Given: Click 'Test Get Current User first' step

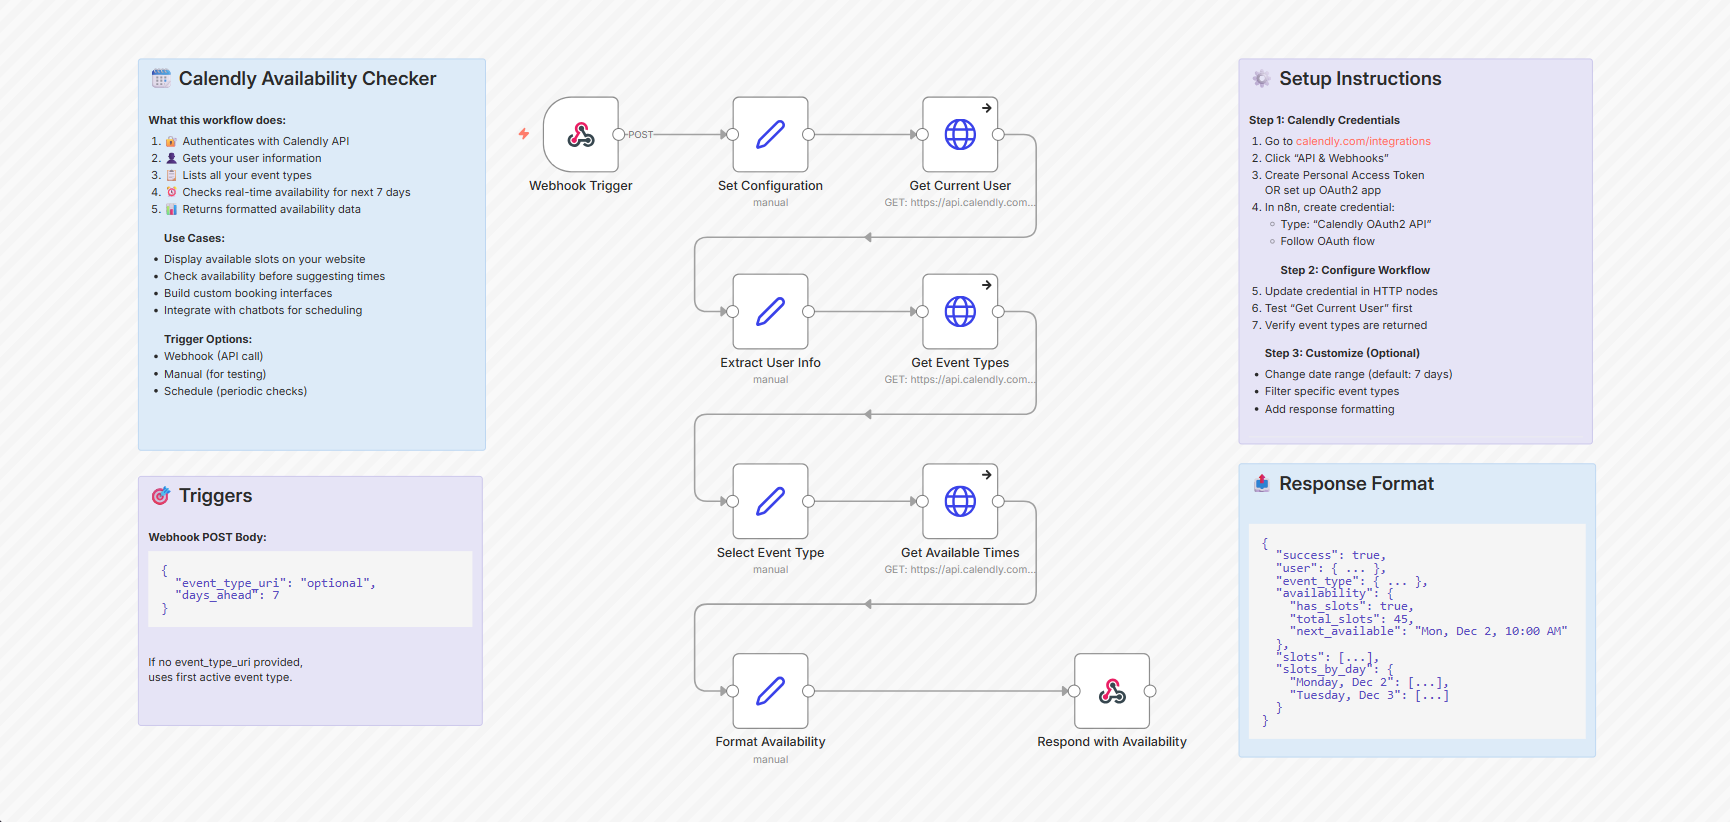Looking at the screenshot, I should point(1338,308).
